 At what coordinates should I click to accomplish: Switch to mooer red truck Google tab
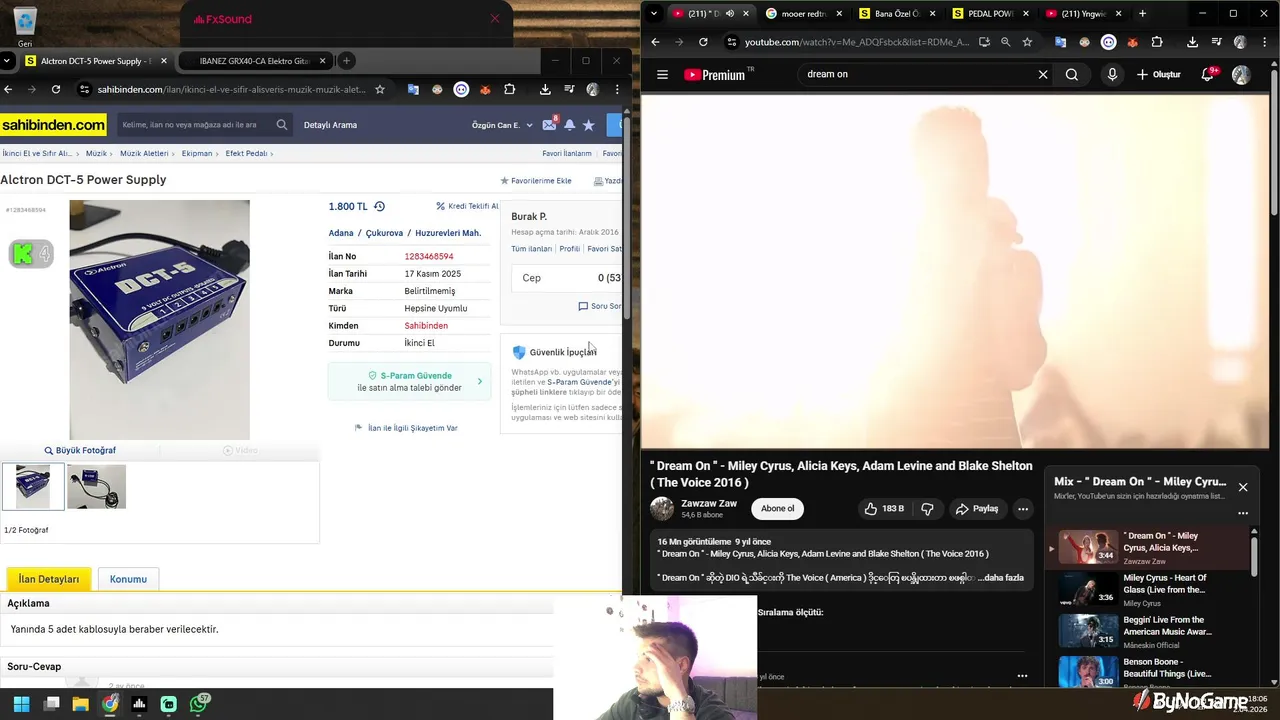802,13
